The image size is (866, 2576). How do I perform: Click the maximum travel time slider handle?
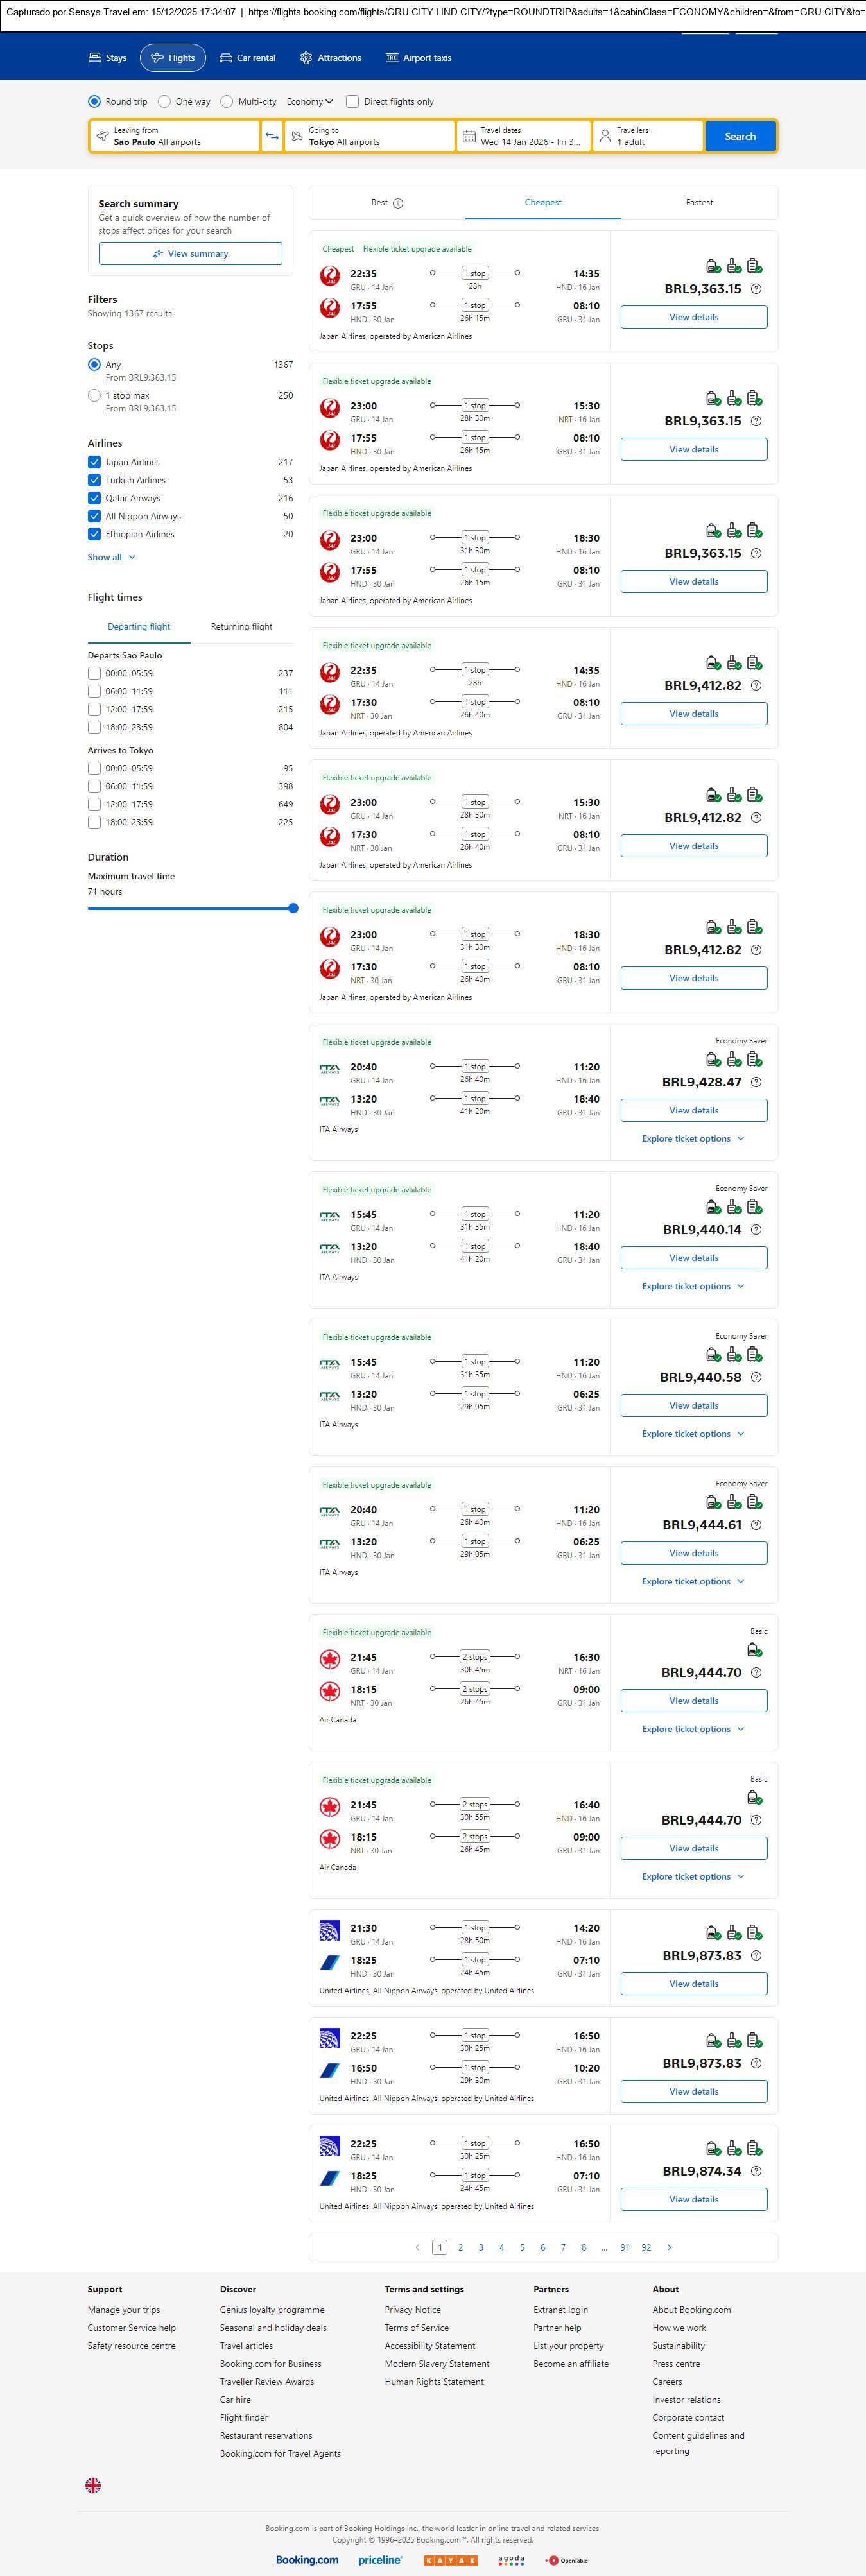(x=293, y=908)
